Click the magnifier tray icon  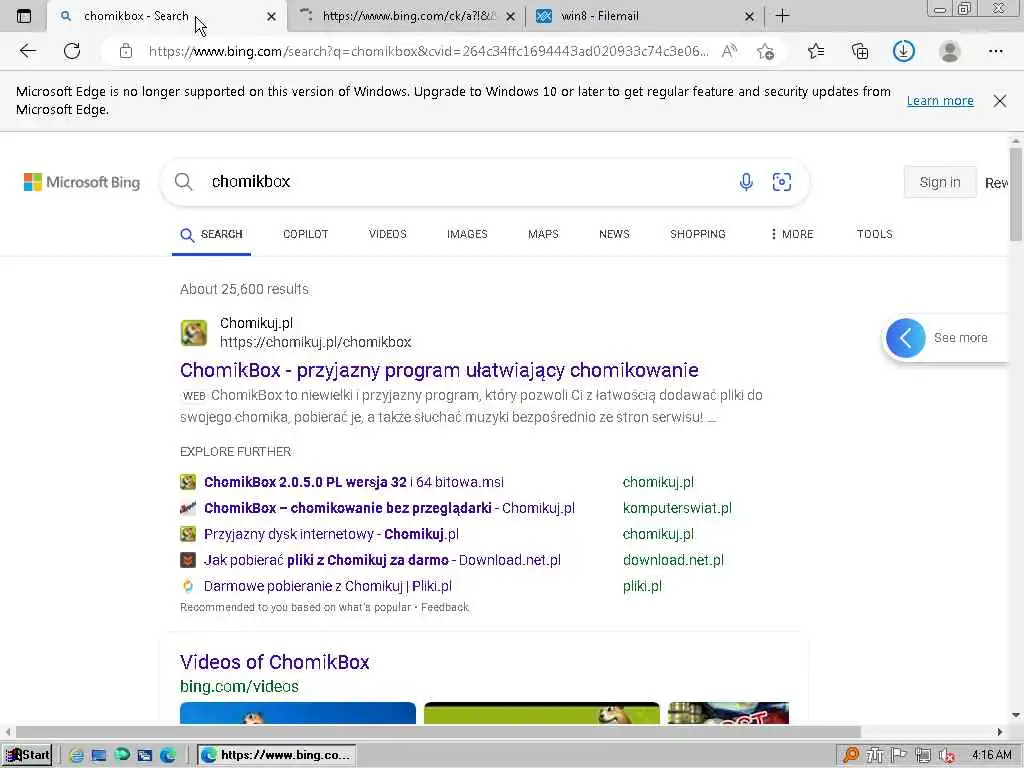pos(850,756)
